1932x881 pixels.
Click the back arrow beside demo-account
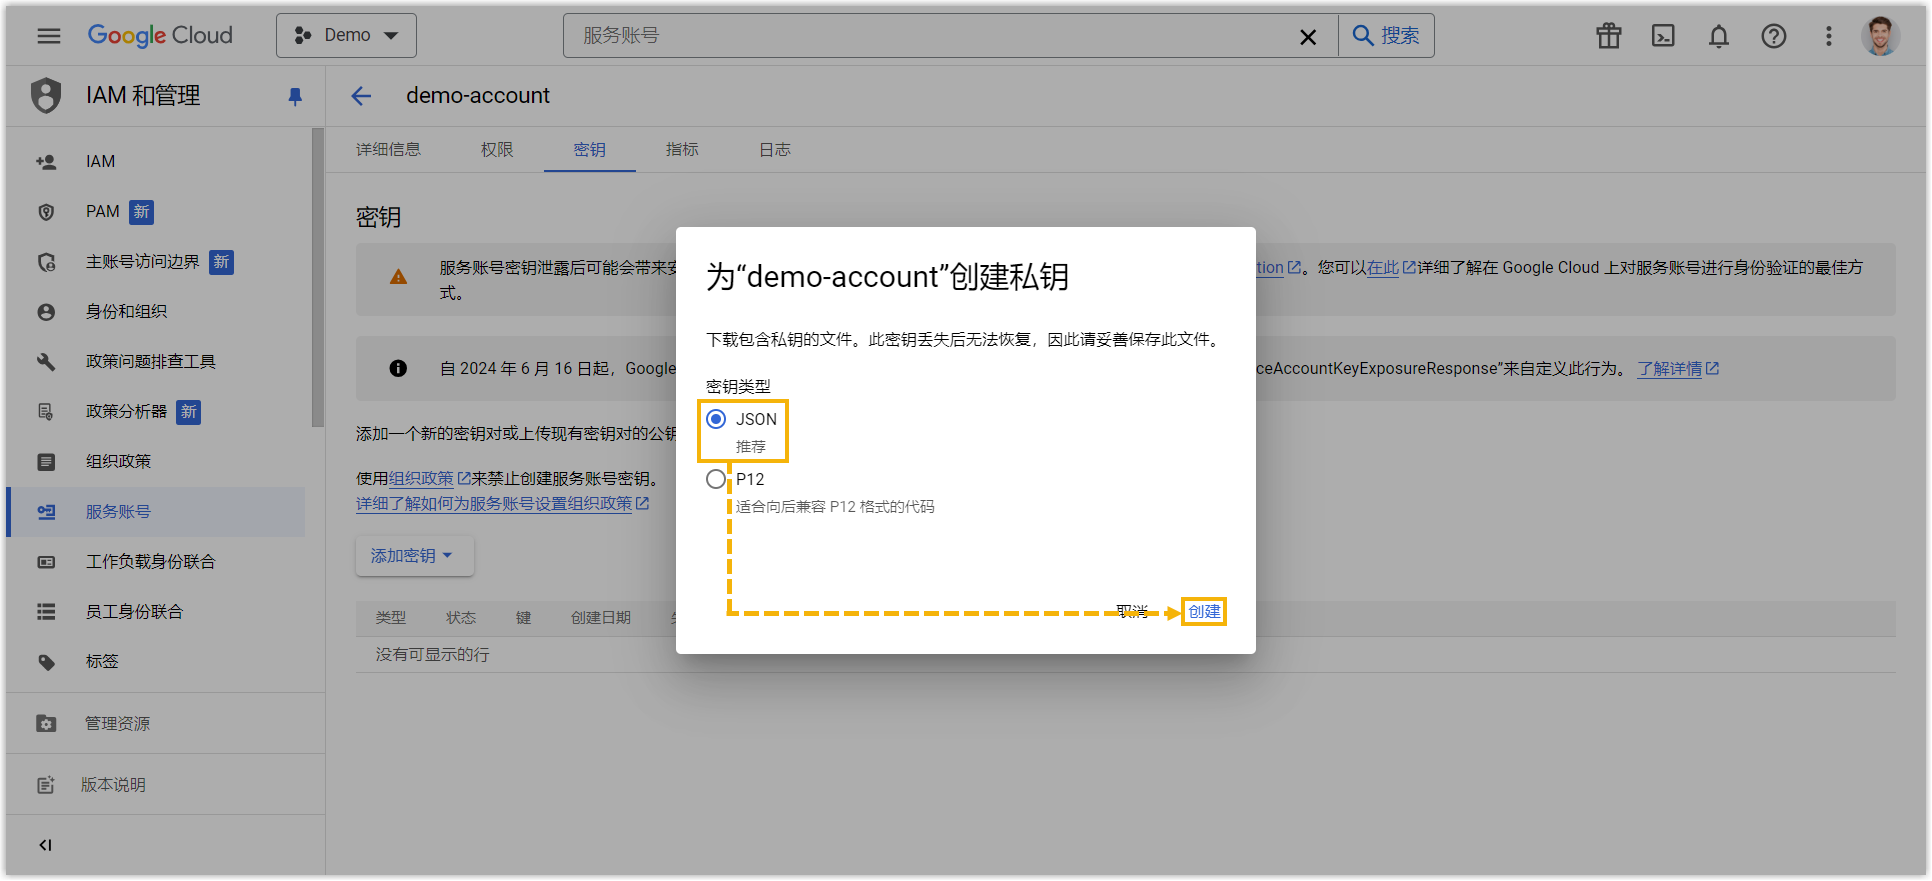(x=361, y=96)
